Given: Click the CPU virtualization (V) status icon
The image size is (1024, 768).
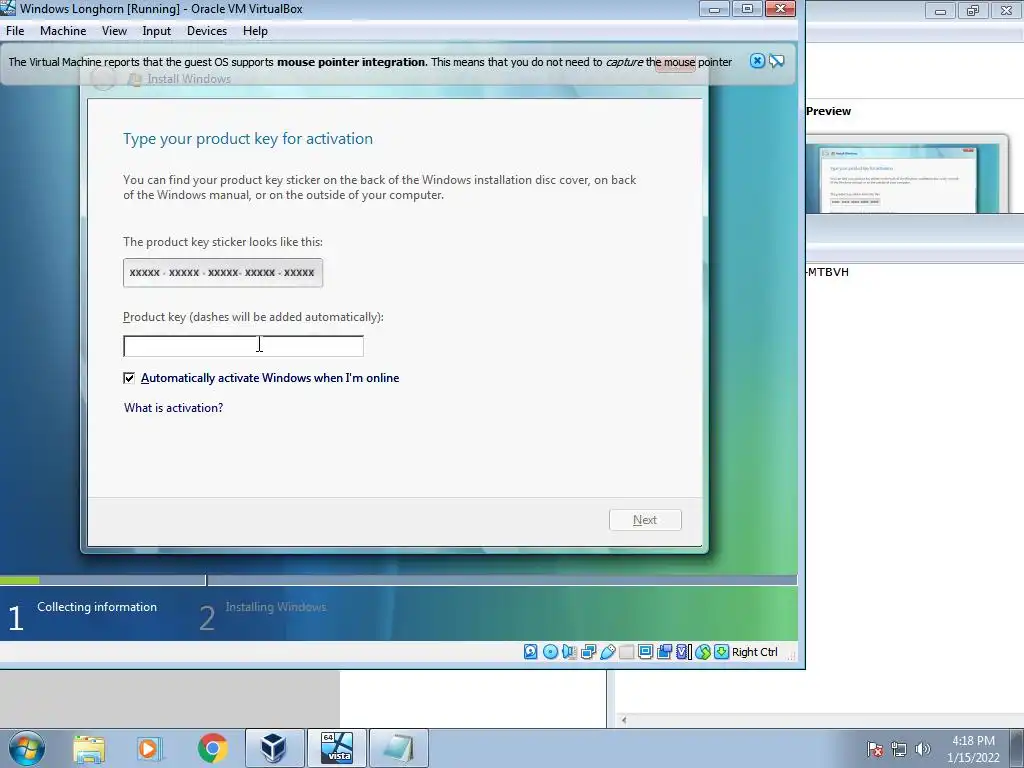Looking at the screenshot, I should coord(683,652).
